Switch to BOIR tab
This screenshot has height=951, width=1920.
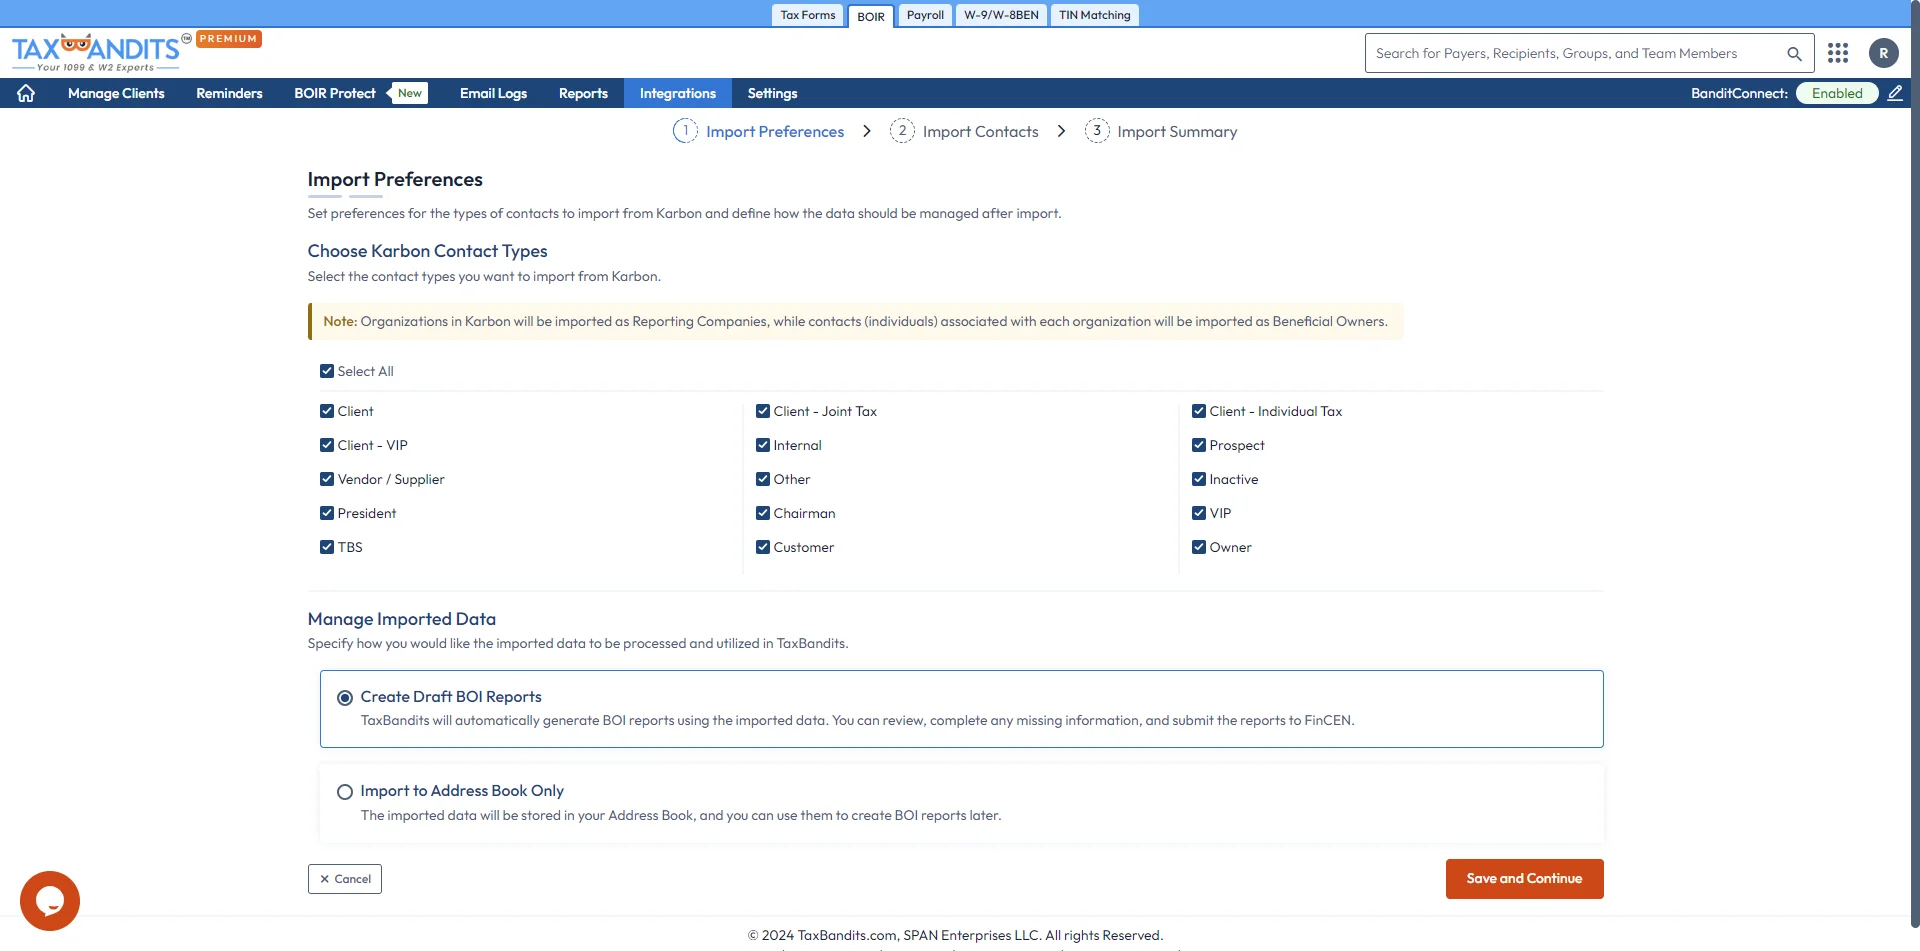(871, 16)
